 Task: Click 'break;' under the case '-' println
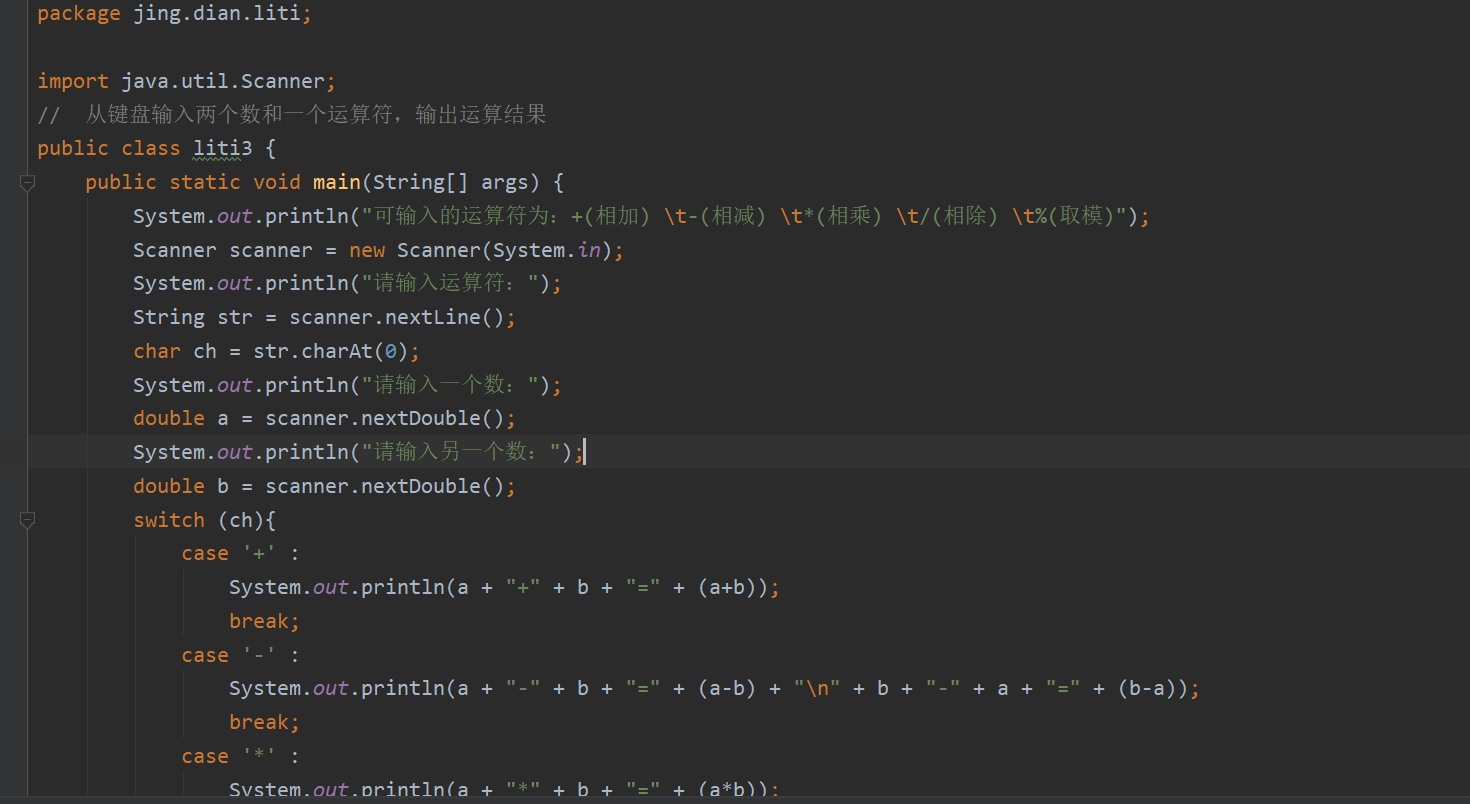coord(265,723)
